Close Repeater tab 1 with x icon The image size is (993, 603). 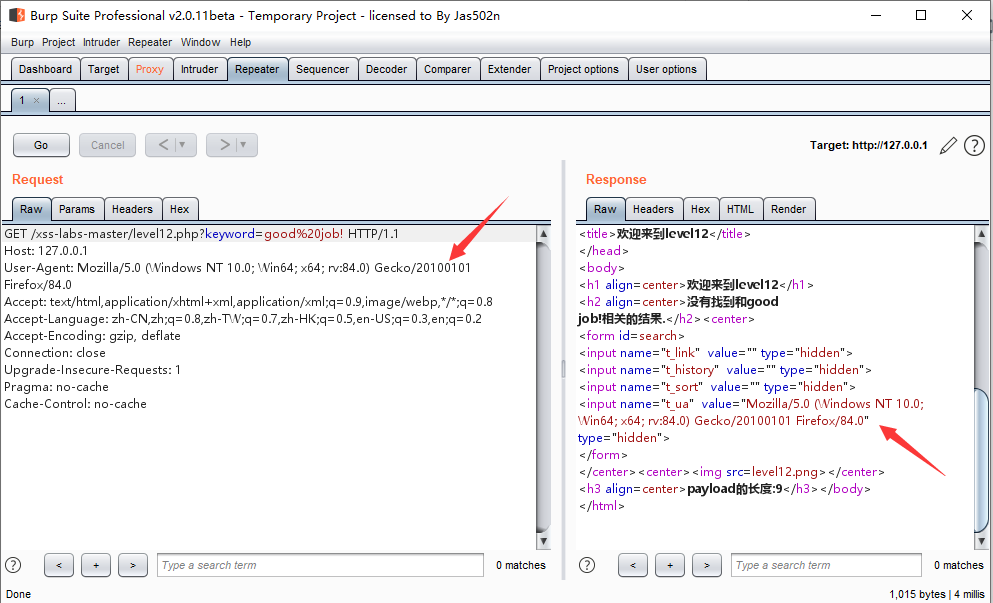tap(36, 100)
